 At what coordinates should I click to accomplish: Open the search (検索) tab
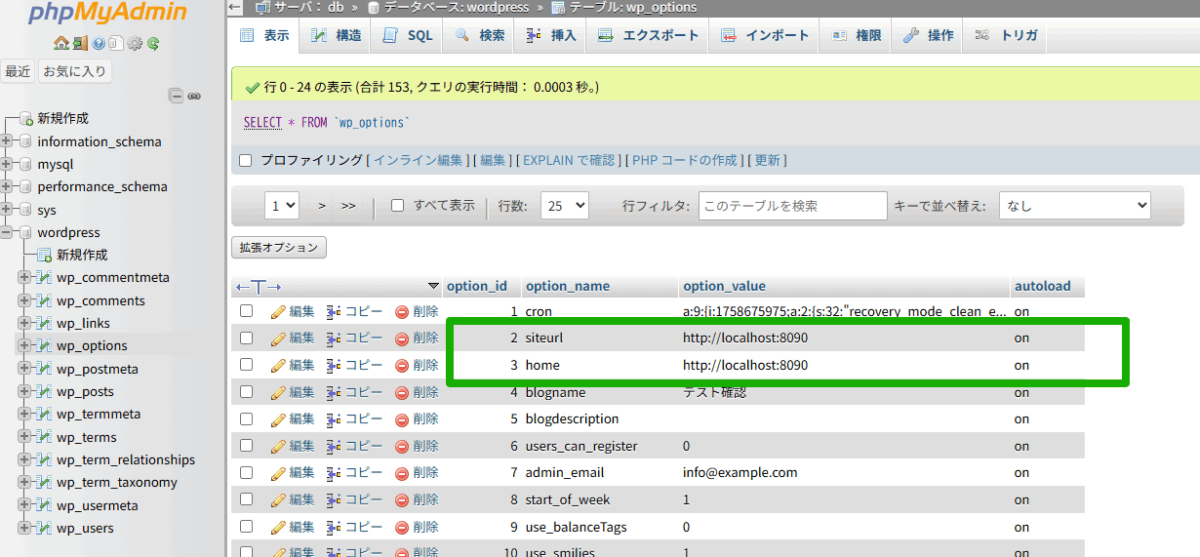pyautogui.click(x=479, y=35)
